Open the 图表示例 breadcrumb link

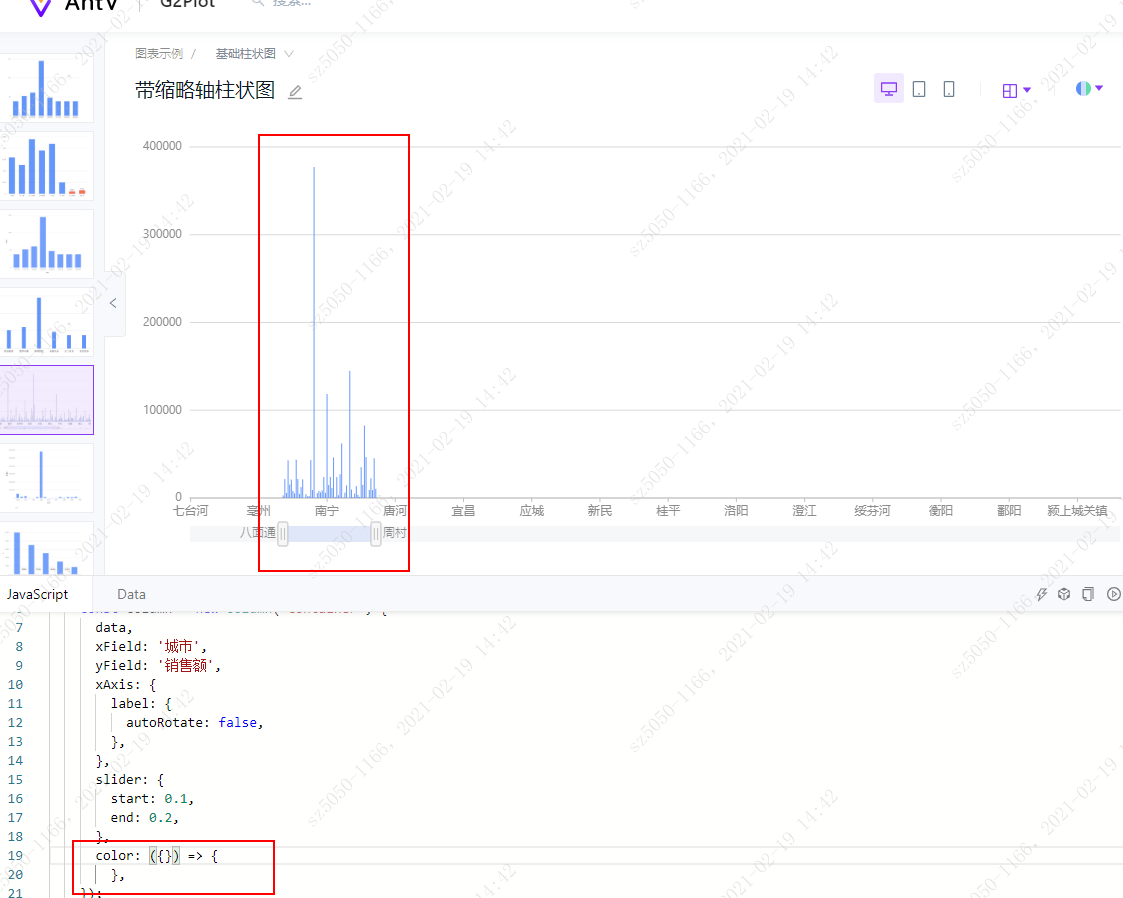click(159, 53)
